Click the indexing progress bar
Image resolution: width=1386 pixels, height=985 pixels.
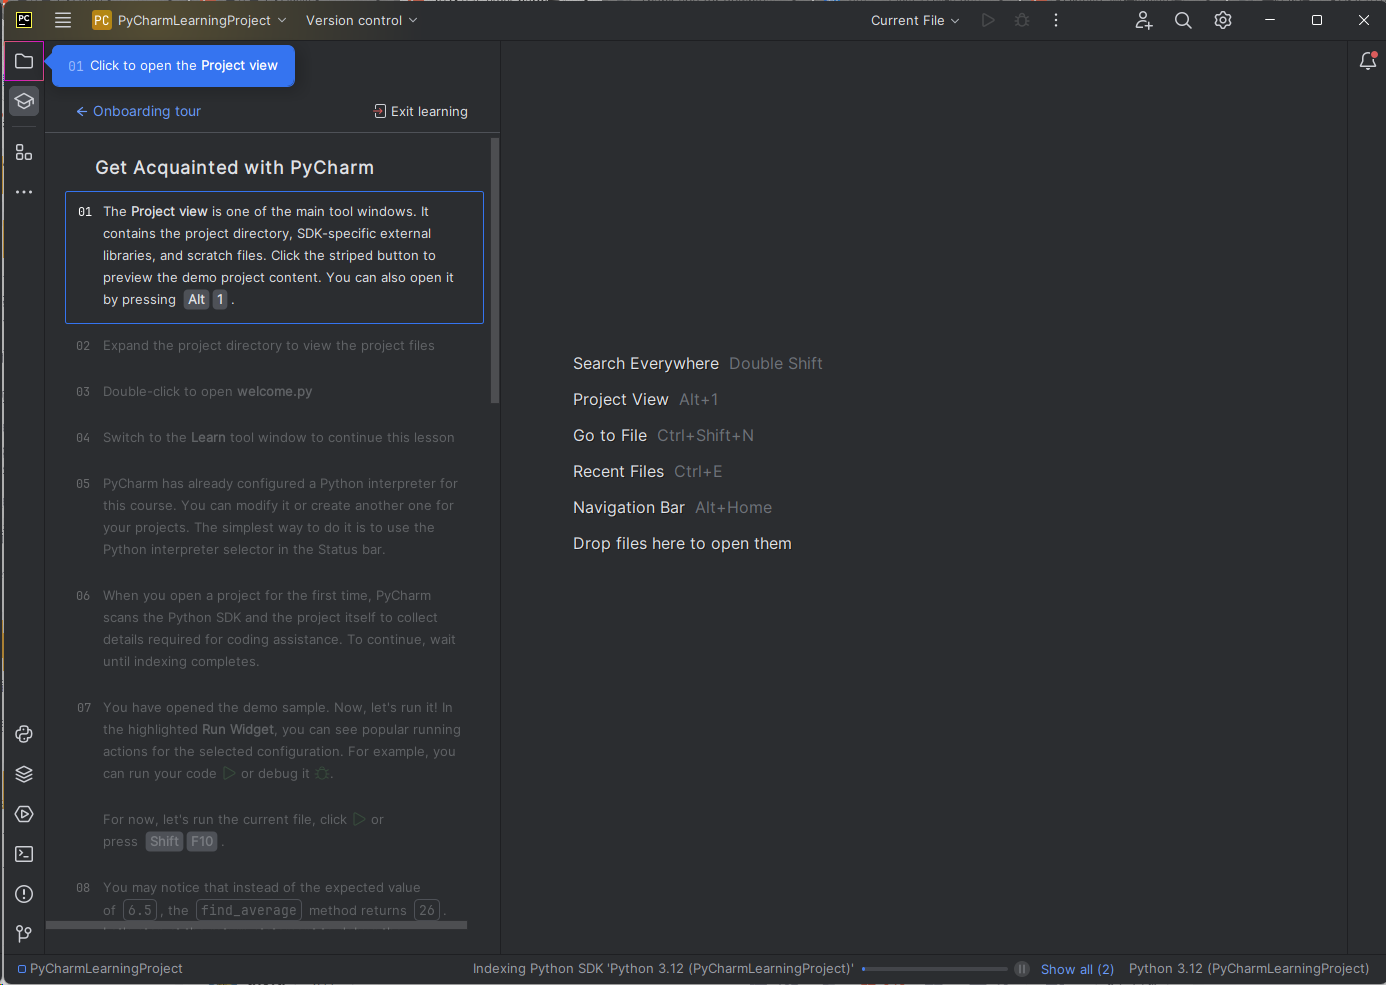(934, 969)
